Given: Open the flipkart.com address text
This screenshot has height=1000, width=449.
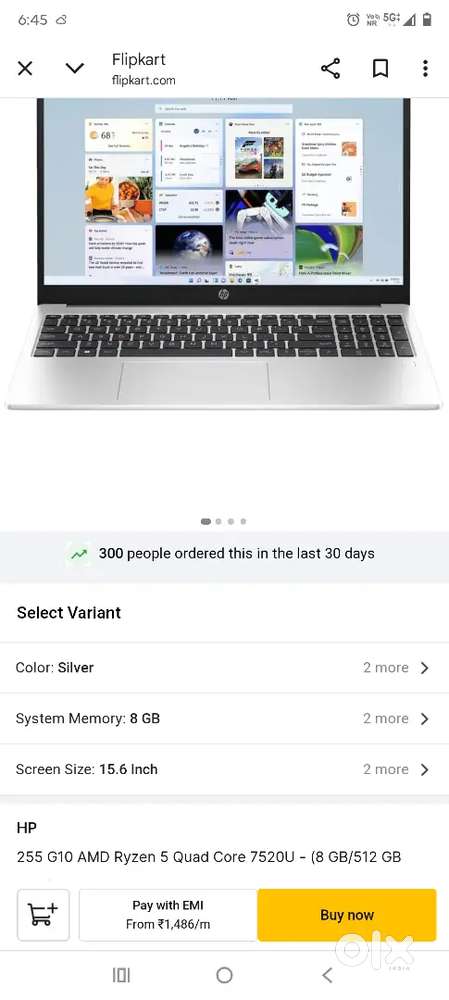Looking at the screenshot, I should tap(144, 80).
